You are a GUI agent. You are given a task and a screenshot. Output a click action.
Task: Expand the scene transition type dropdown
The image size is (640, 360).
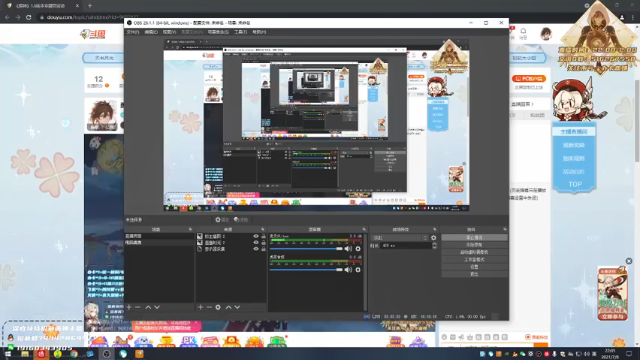tap(400, 238)
